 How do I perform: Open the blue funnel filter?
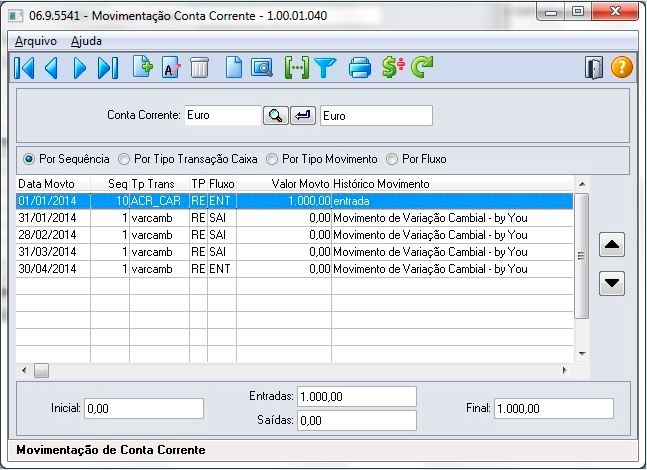coord(325,68)
